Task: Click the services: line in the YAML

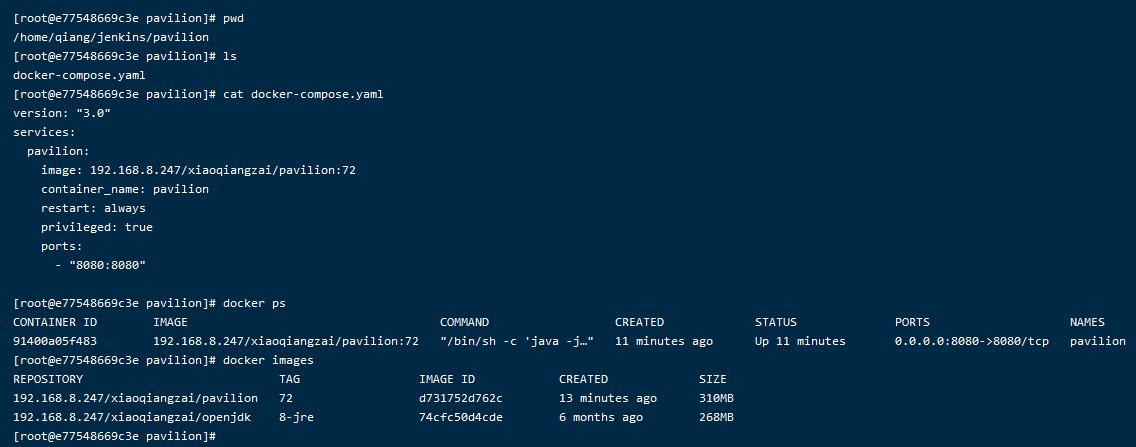Action: point(45,132)
